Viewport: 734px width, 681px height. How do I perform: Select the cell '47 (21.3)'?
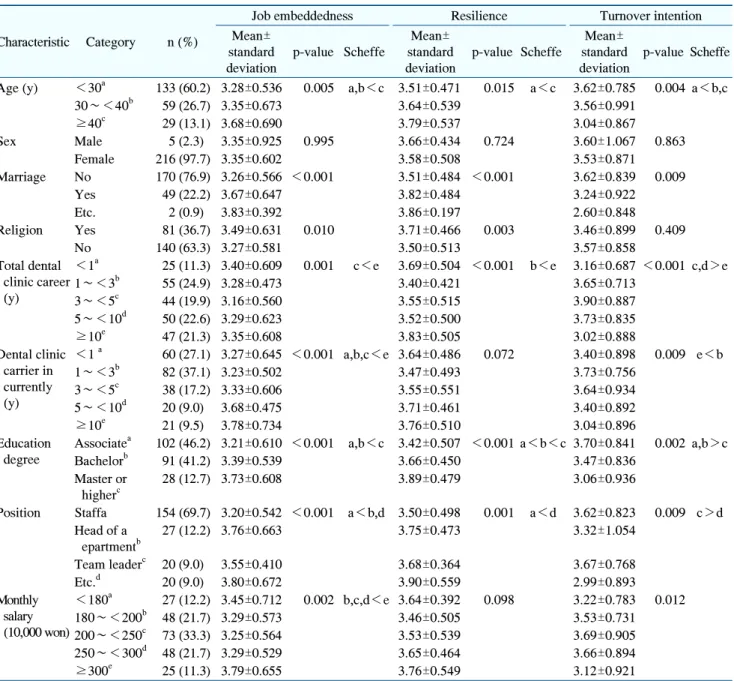point(186,337)
